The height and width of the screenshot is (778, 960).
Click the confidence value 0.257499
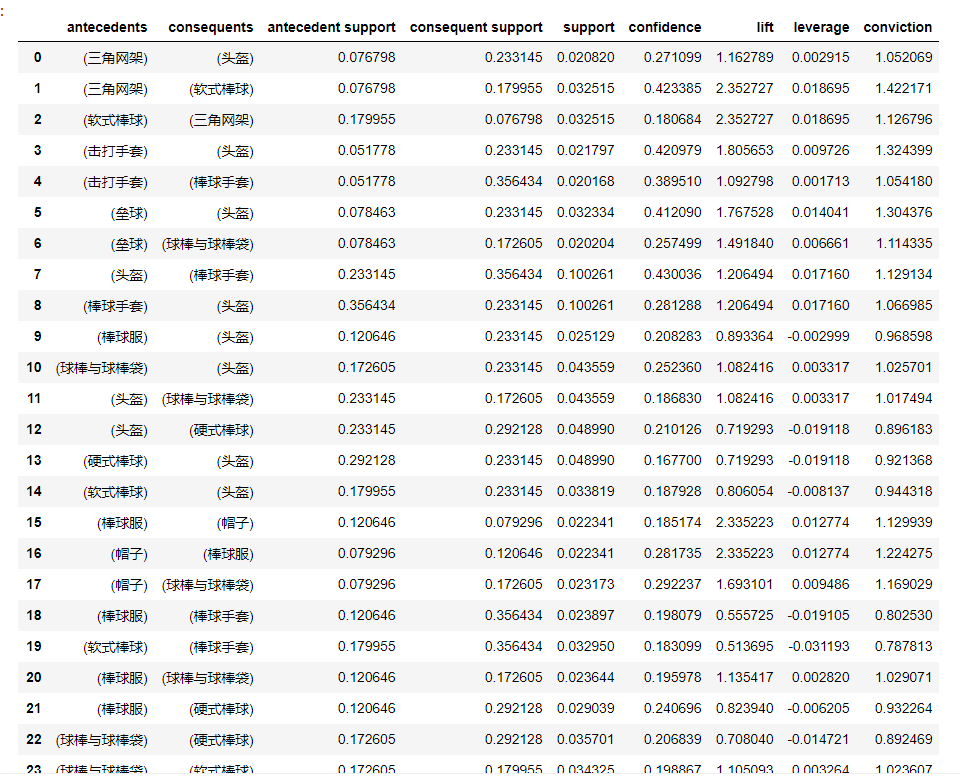[x=672, y=244]
